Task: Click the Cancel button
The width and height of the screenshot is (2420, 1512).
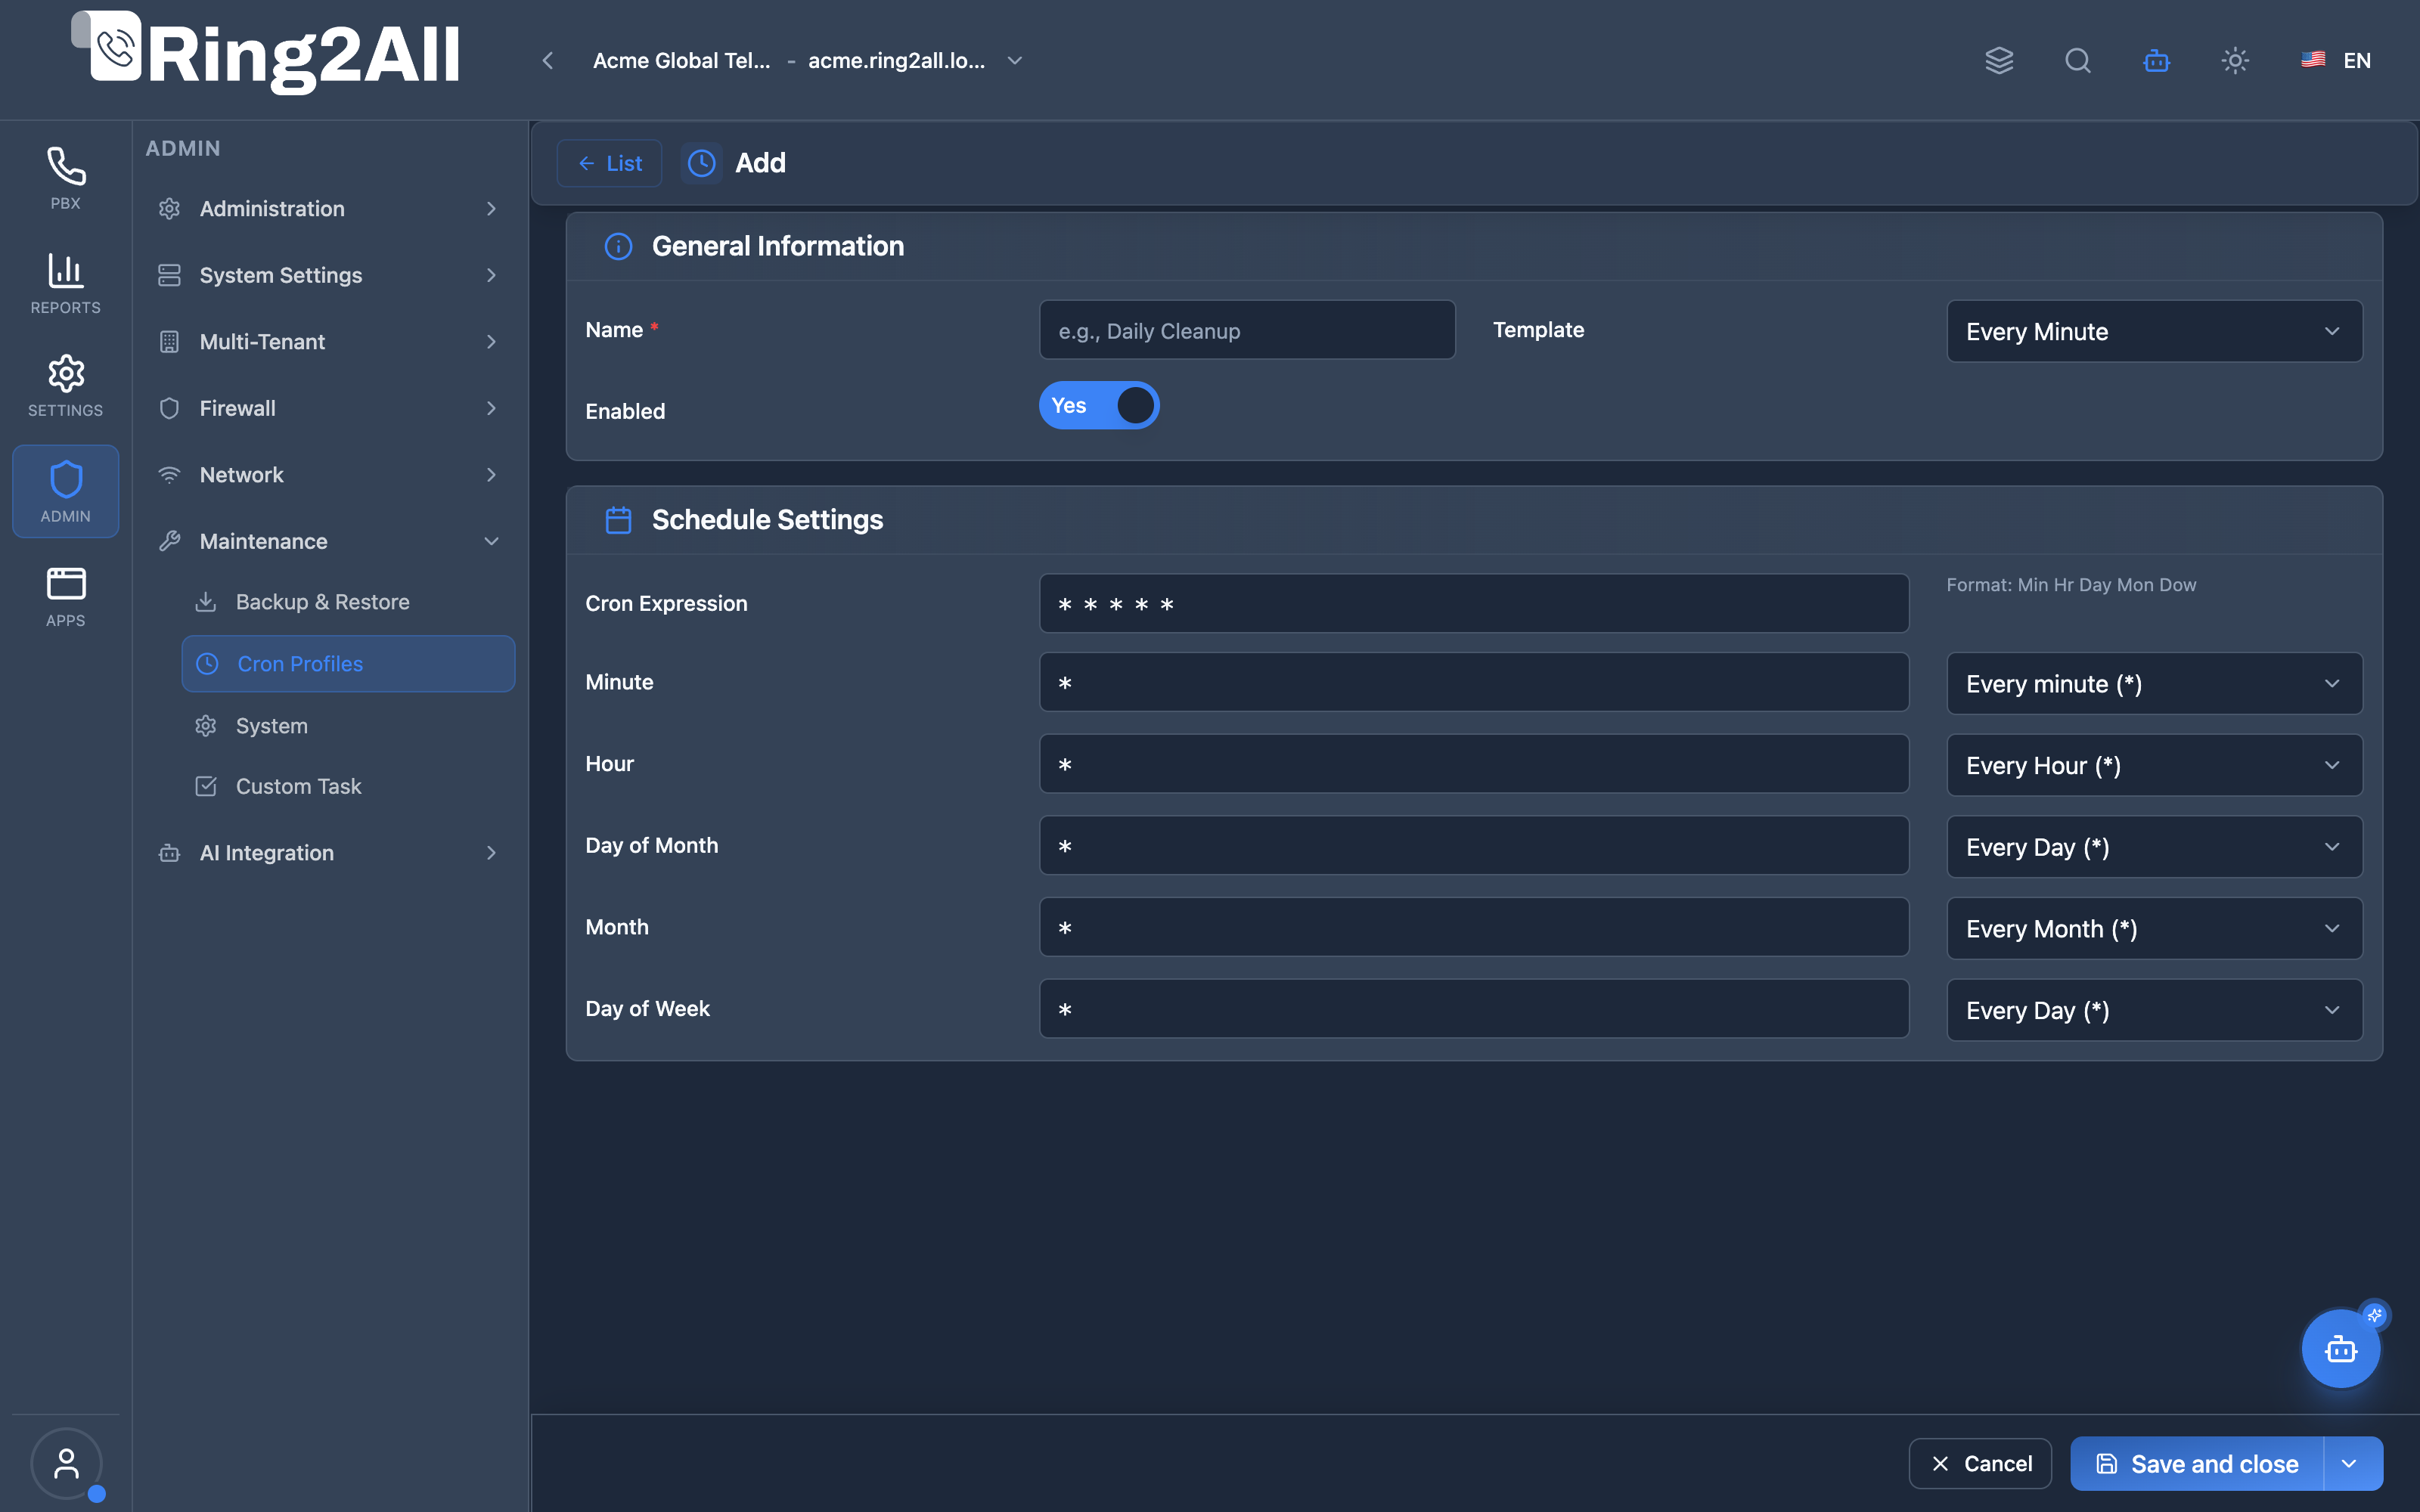Action: click(1980, 1464)
